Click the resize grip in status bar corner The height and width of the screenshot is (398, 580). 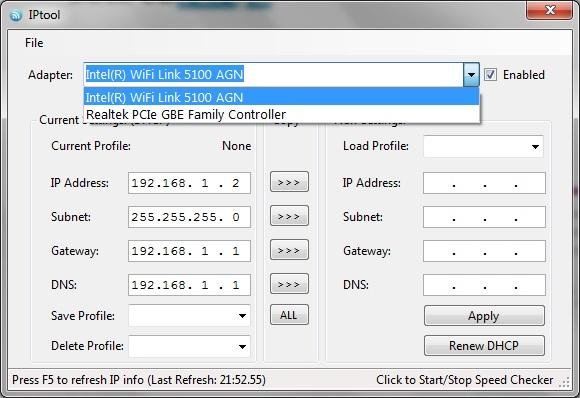[564, 382]
